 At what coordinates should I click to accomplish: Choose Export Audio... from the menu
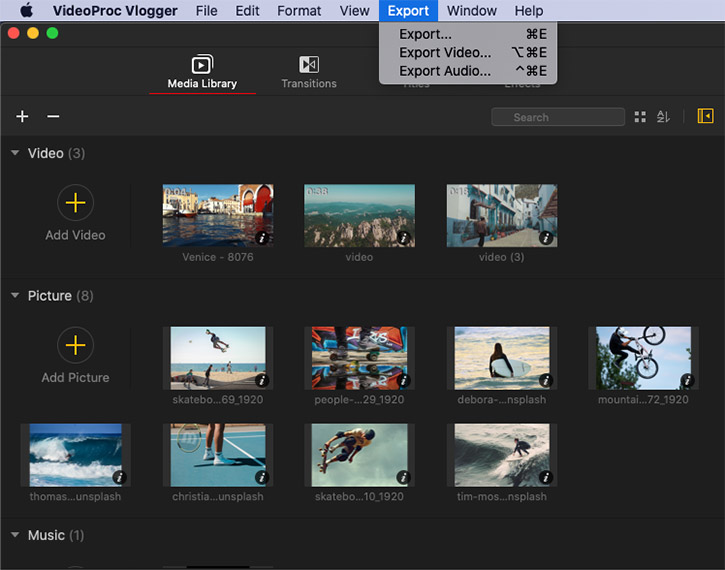(445, 71)
